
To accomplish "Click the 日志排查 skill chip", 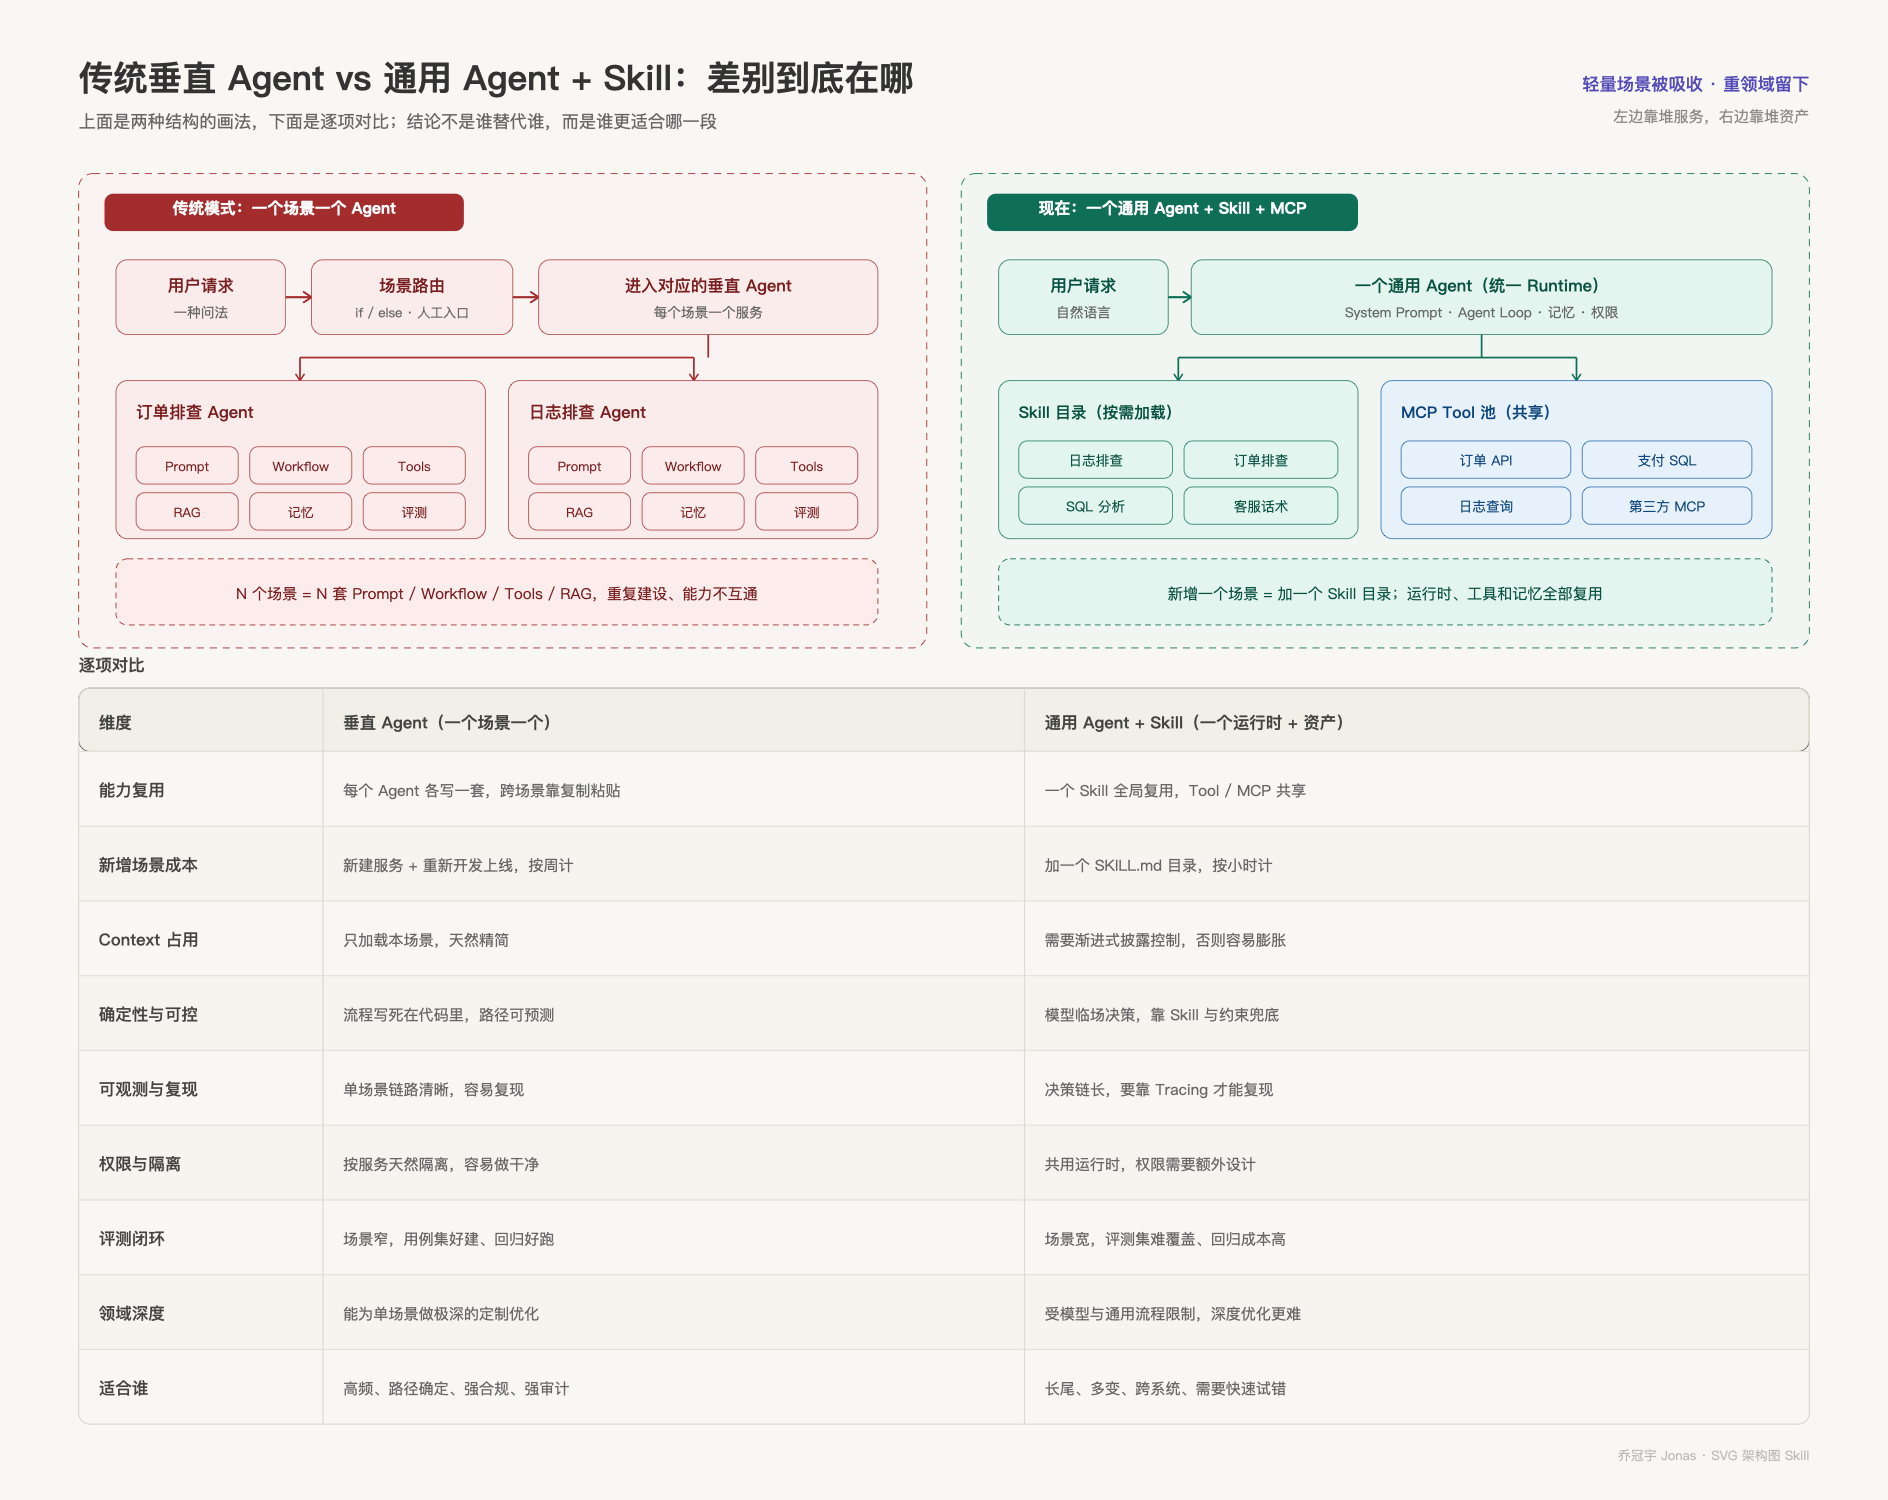I will [1096, 460].
